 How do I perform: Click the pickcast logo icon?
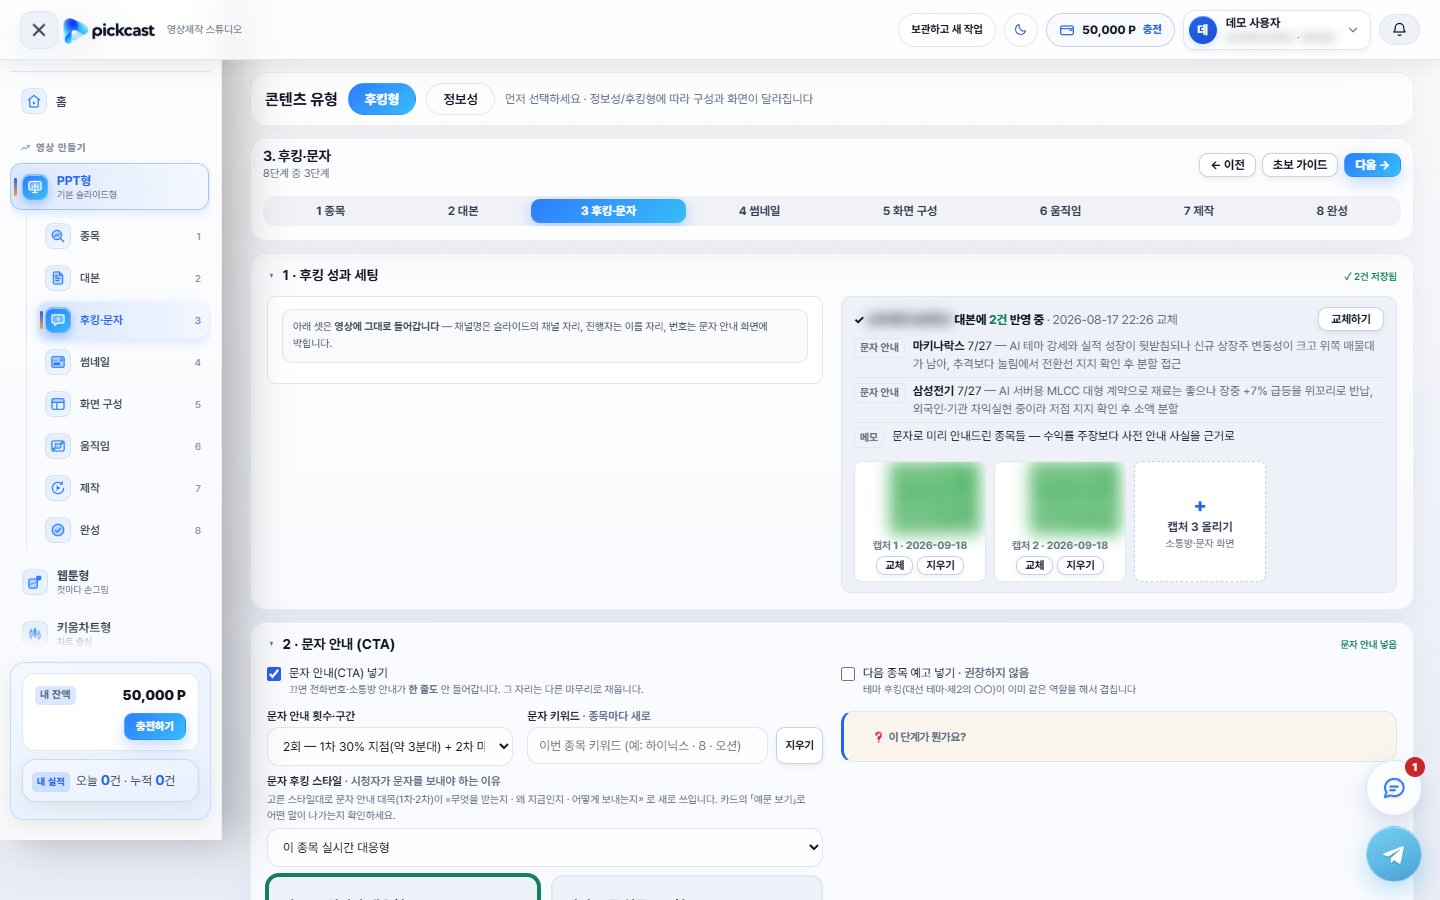(x=75, y=30)
